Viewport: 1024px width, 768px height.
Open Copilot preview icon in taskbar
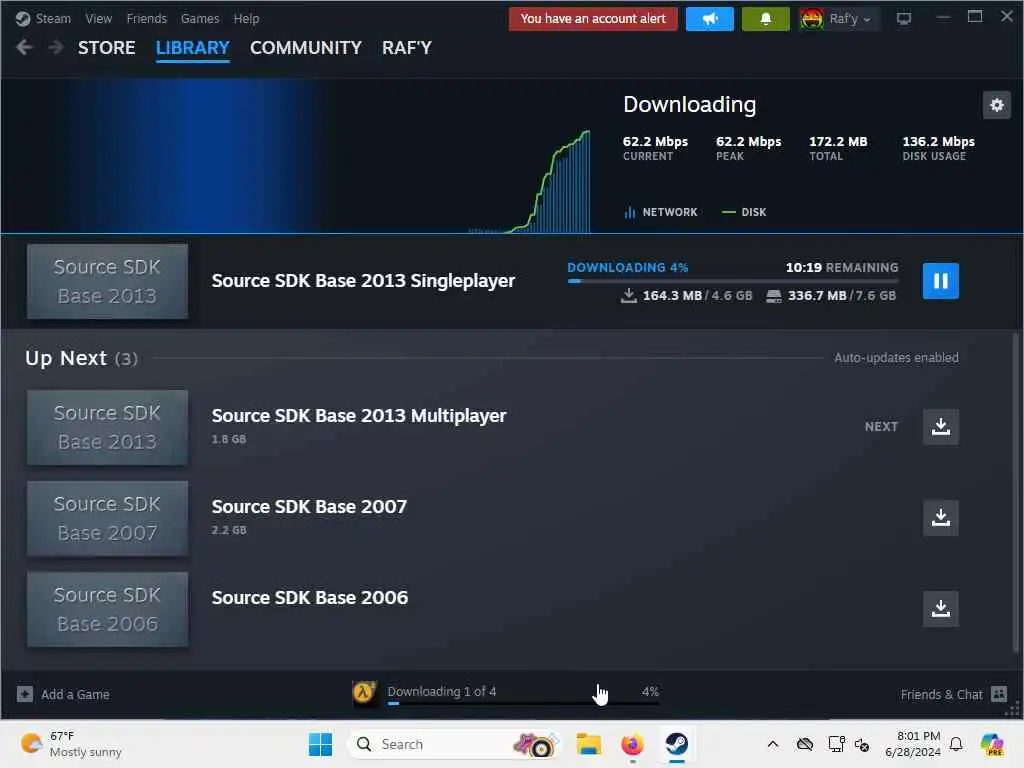coord(992,744)
